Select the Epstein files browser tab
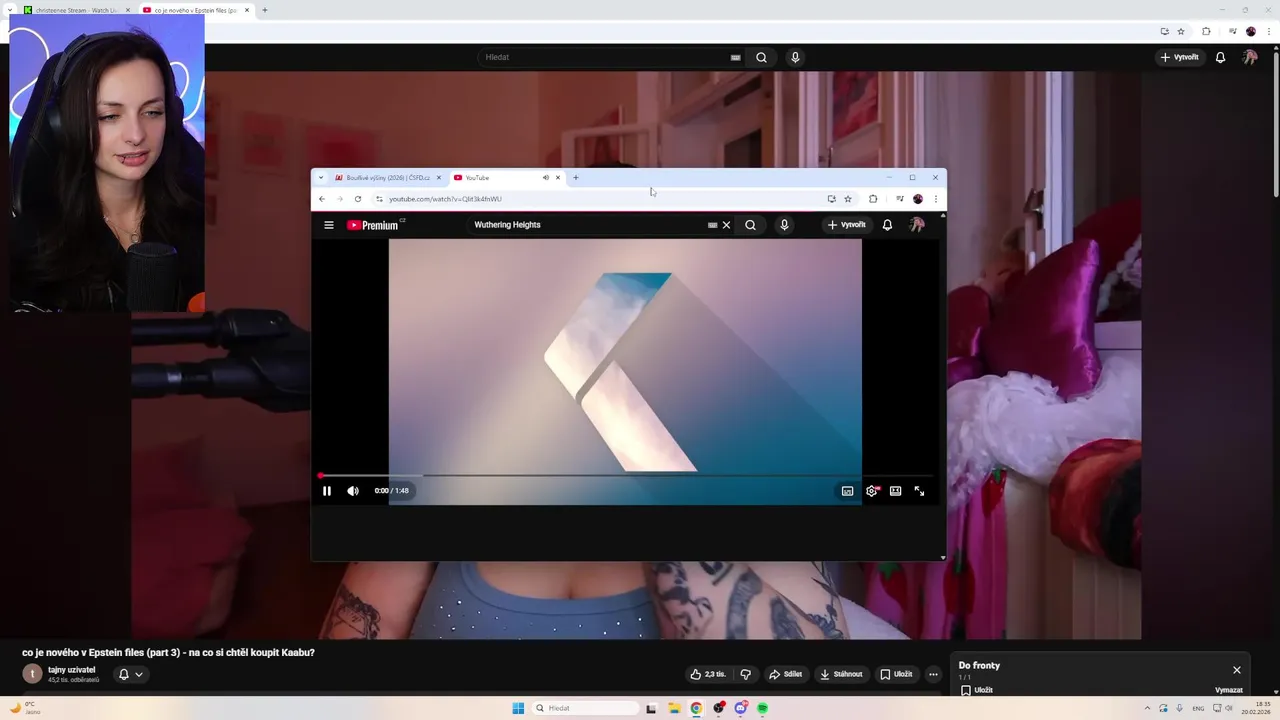1280x720 pixels. pos(195,10)
